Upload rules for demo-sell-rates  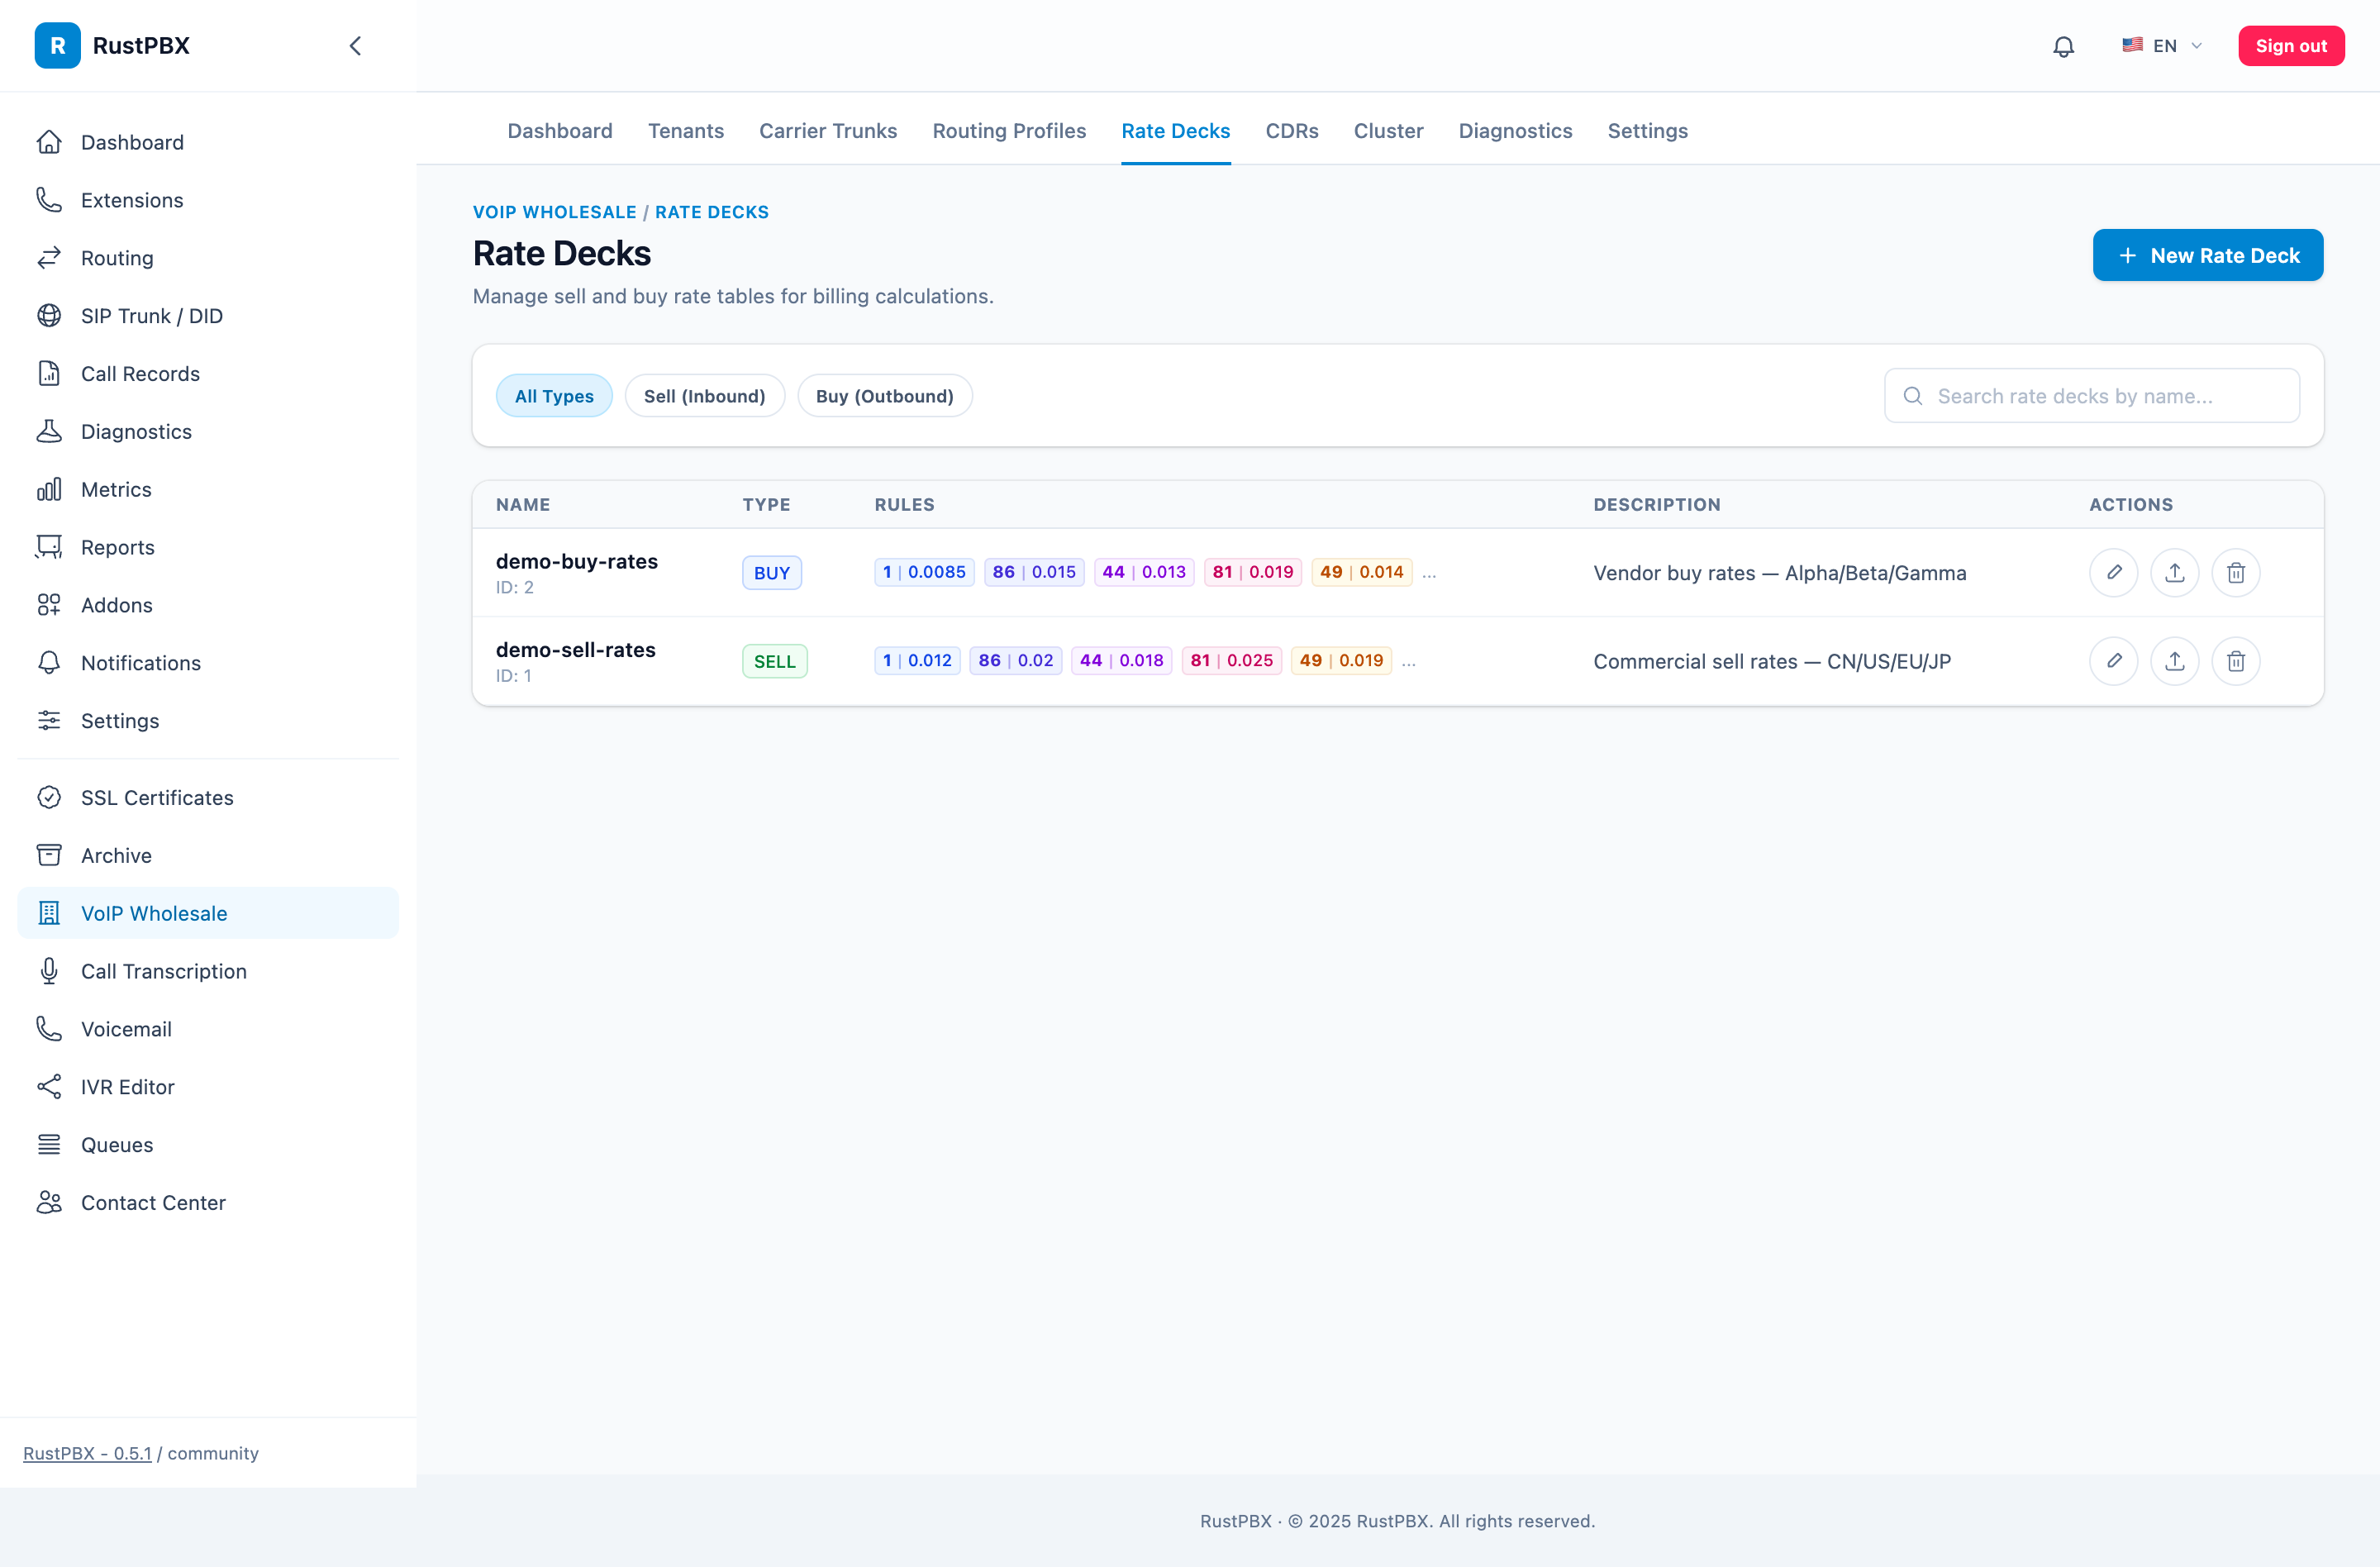(2174, 661)
